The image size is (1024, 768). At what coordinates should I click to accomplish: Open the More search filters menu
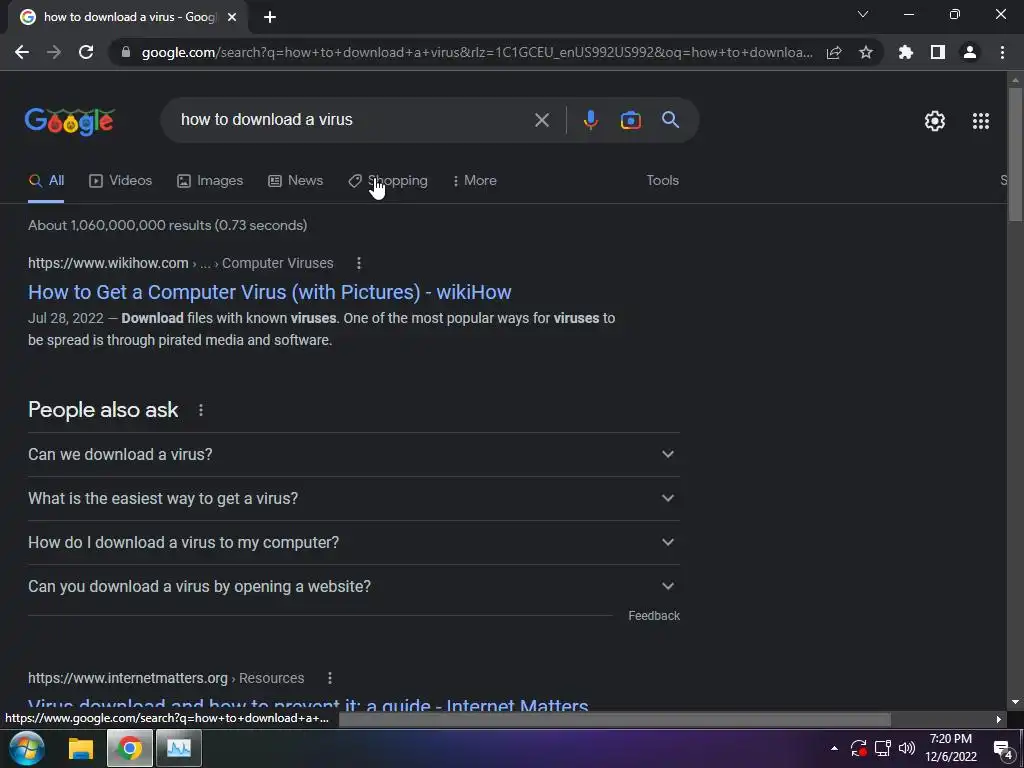(x=475, y=181)
